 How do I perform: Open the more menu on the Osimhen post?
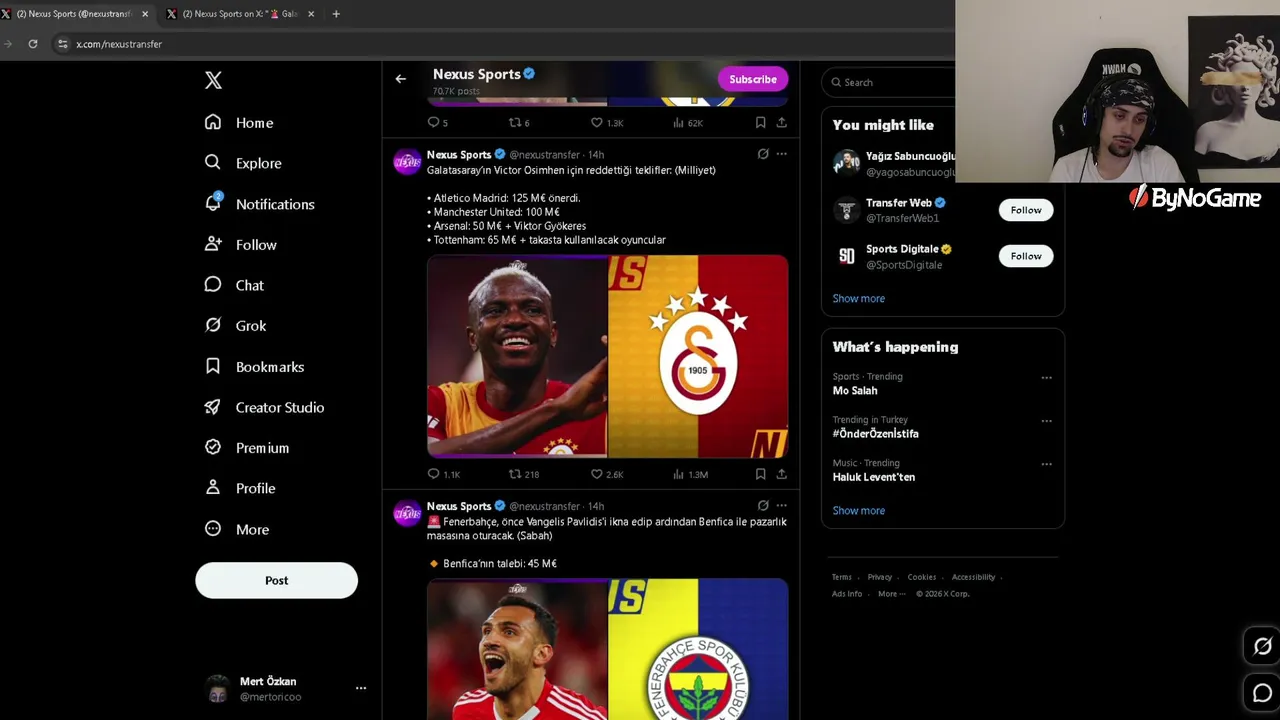[781, 154]
